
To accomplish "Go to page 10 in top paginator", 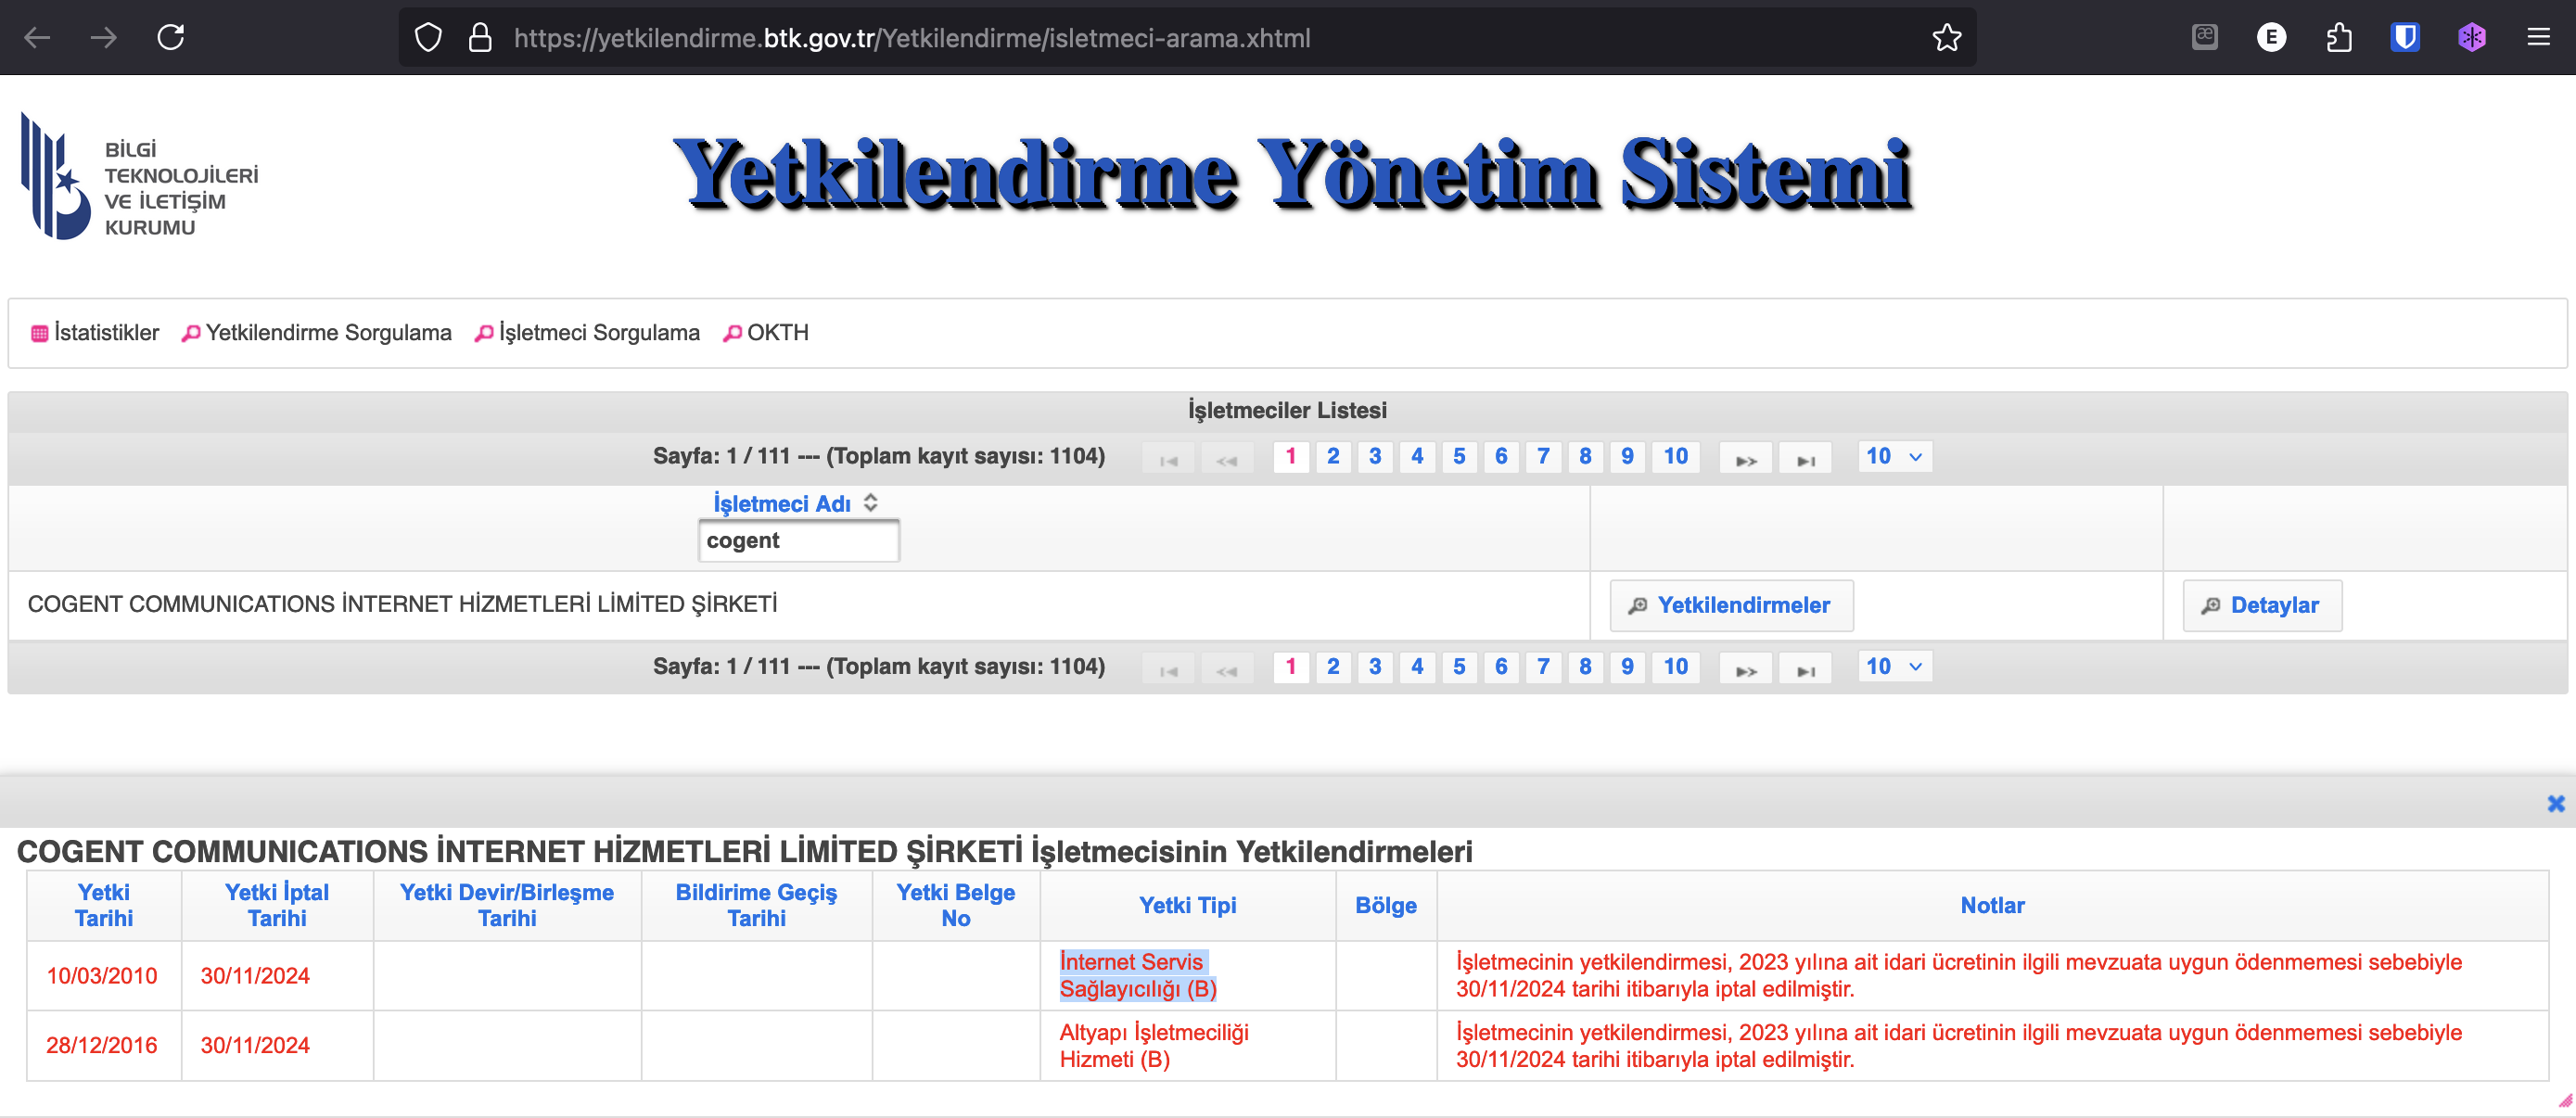I will coord(1675,456).
